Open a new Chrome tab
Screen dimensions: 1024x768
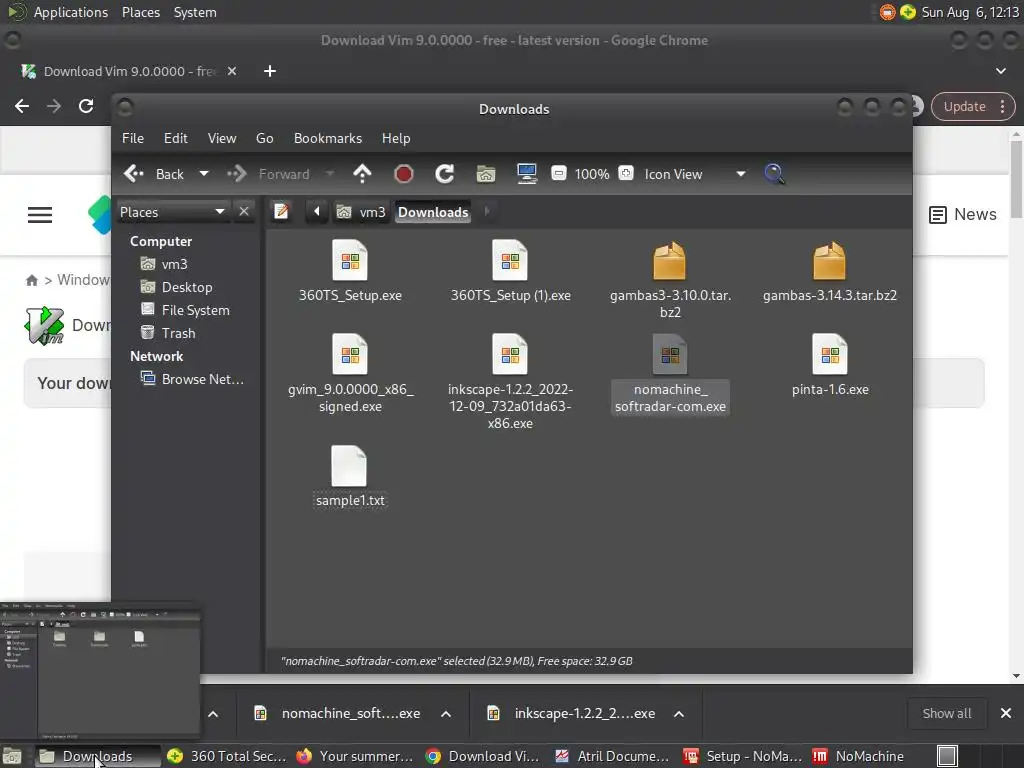pos(270,71)
